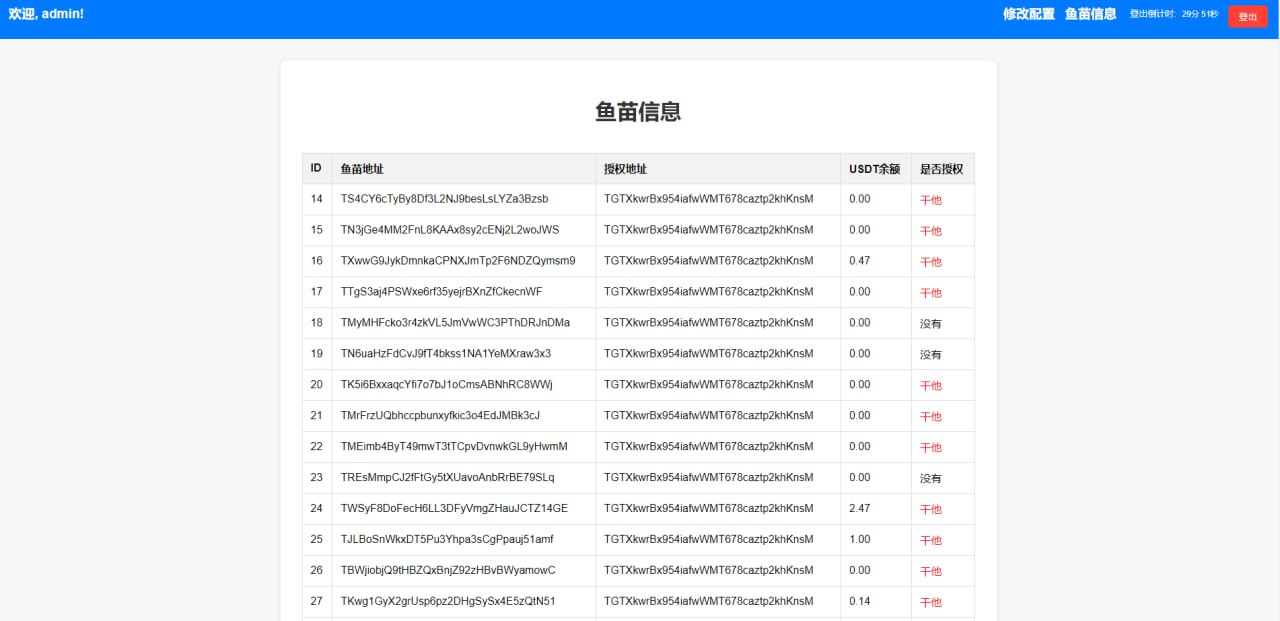The height and width of the screenshot is (621, 1280).
Task: Select the 是否授权 column header
Action: (941, 168)
